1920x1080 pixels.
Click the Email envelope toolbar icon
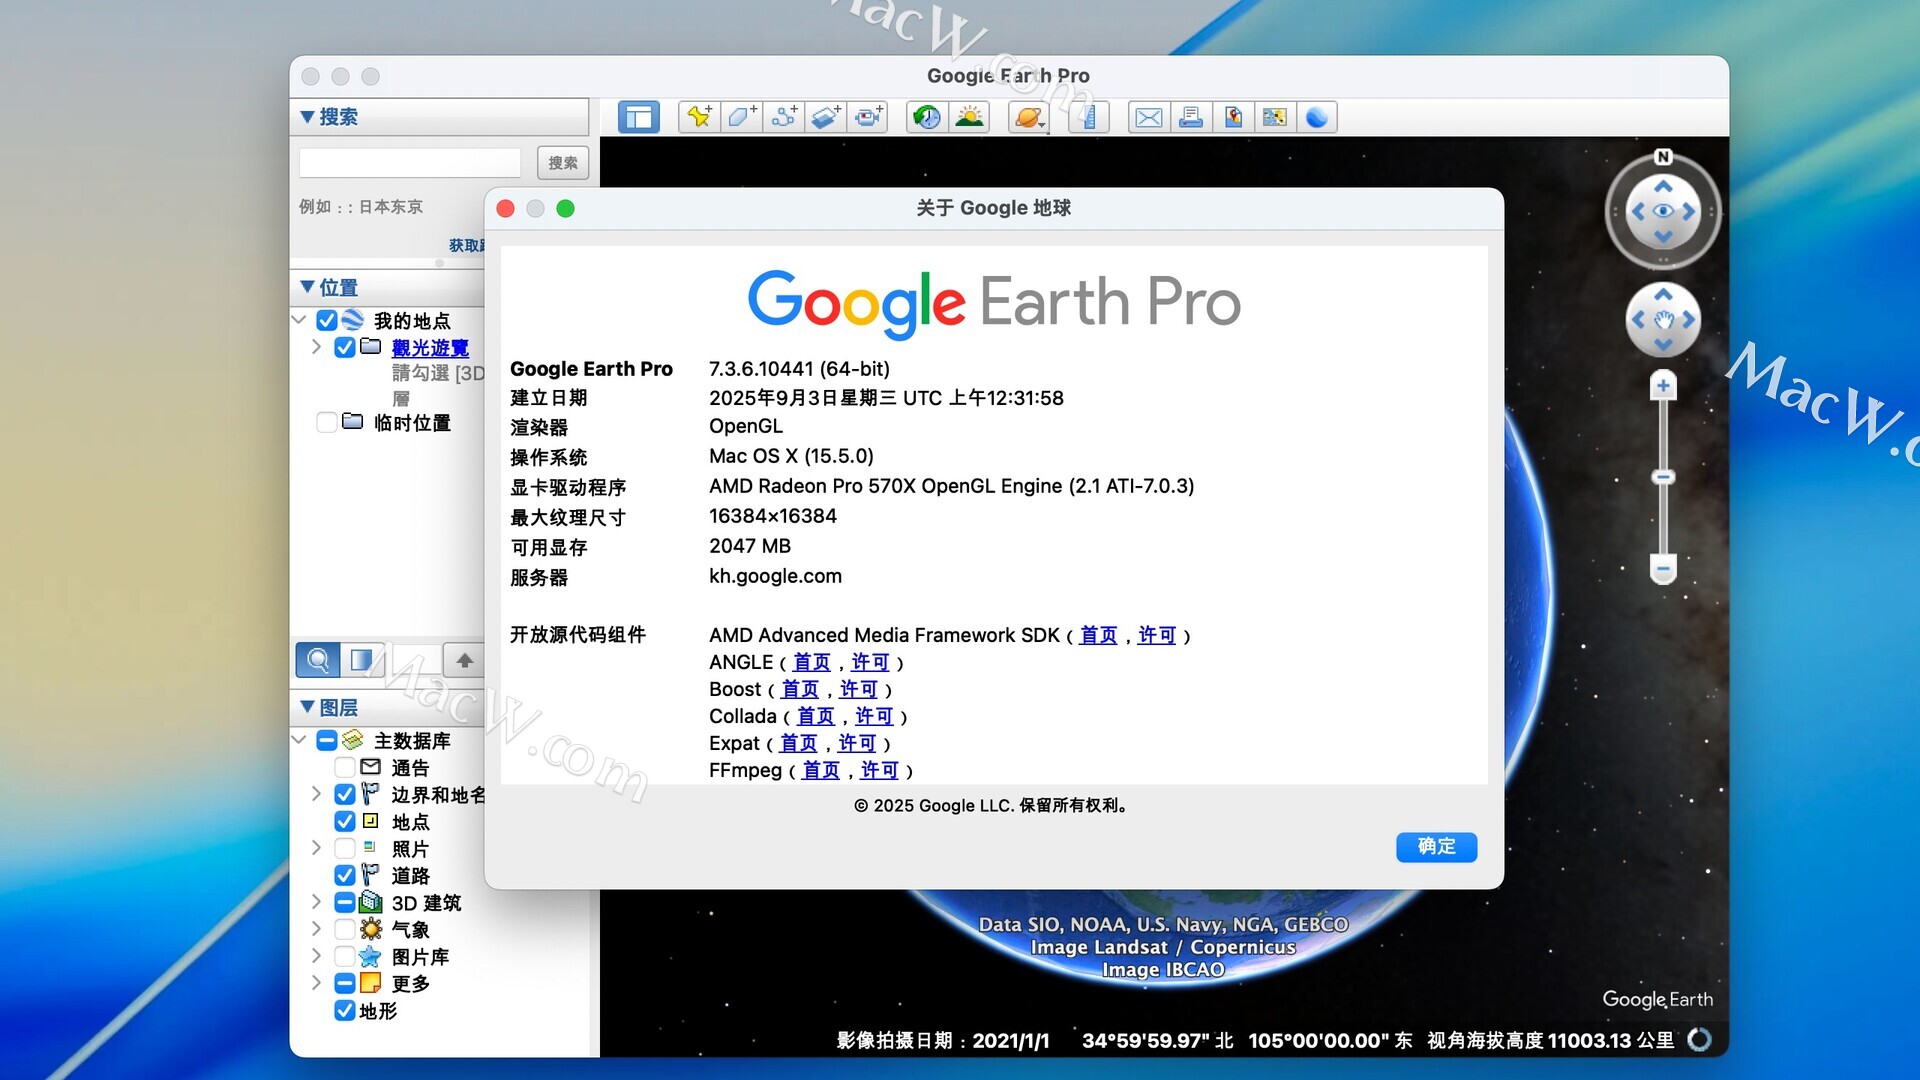[x=1149, y=117]
